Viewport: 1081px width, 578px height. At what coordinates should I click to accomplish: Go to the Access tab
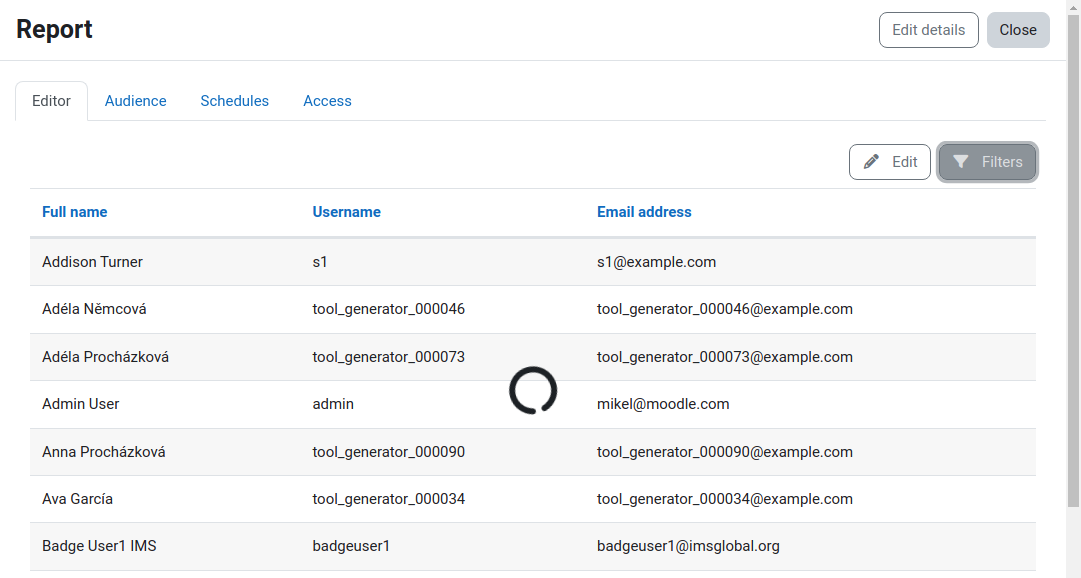[x=327, y=101]
